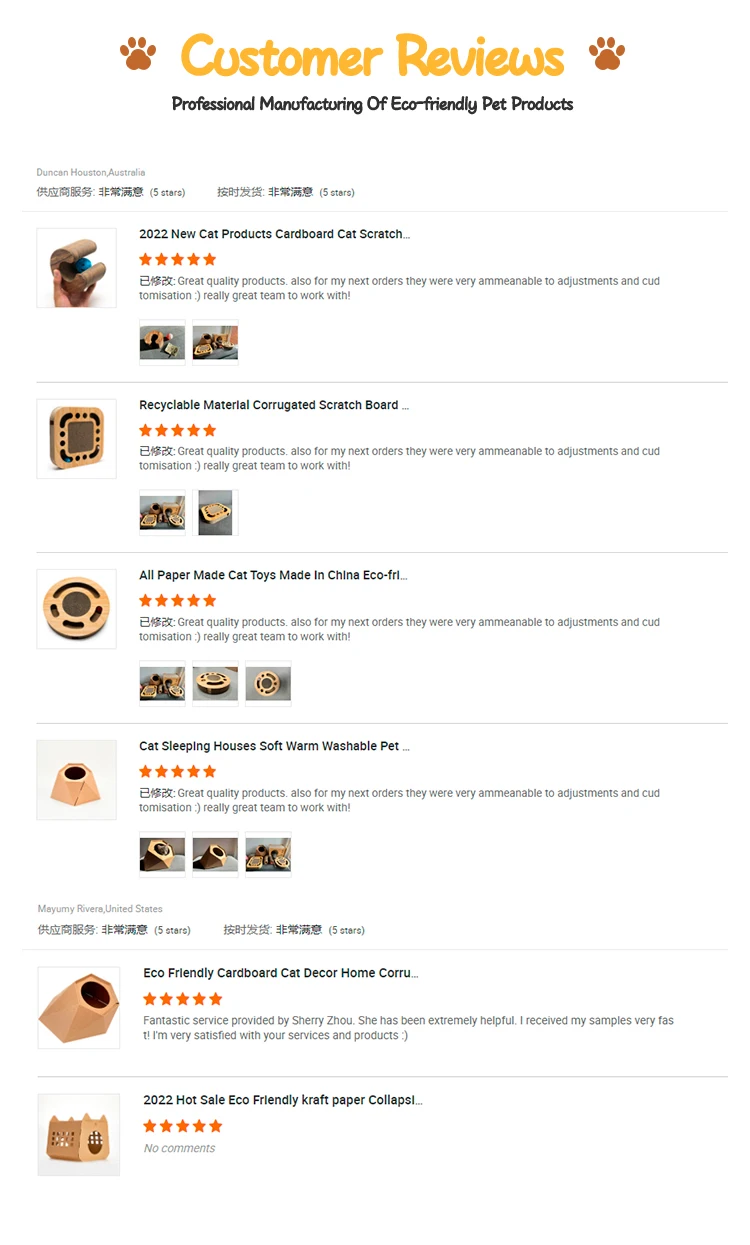750x1245 pixels.
Task: View the Cat Sleeping Houses product image
Action: tap(77, 780)
